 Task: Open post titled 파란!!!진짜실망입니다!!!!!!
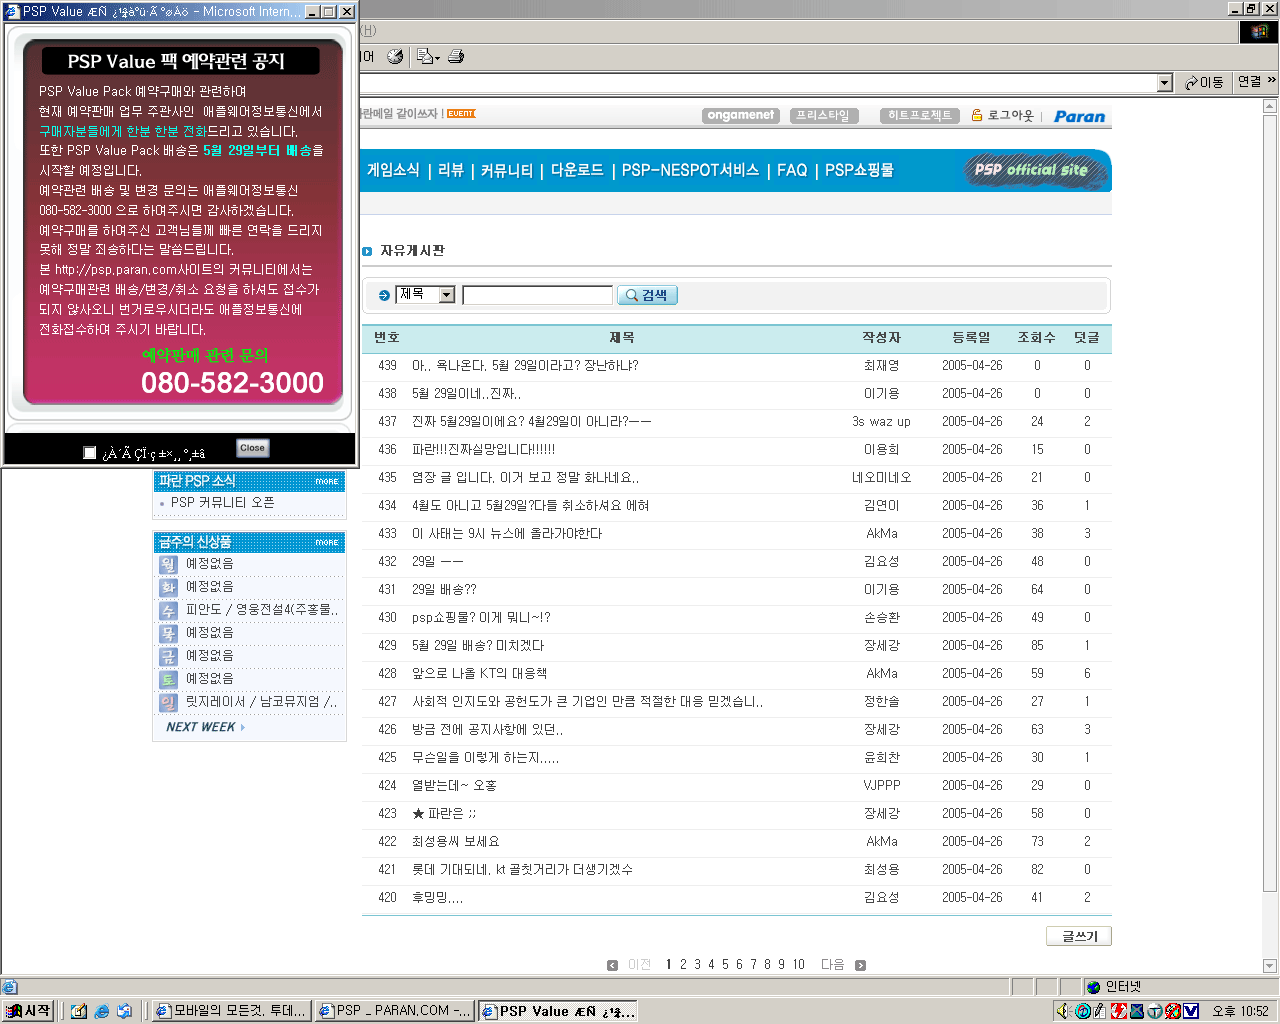[483, 450]
